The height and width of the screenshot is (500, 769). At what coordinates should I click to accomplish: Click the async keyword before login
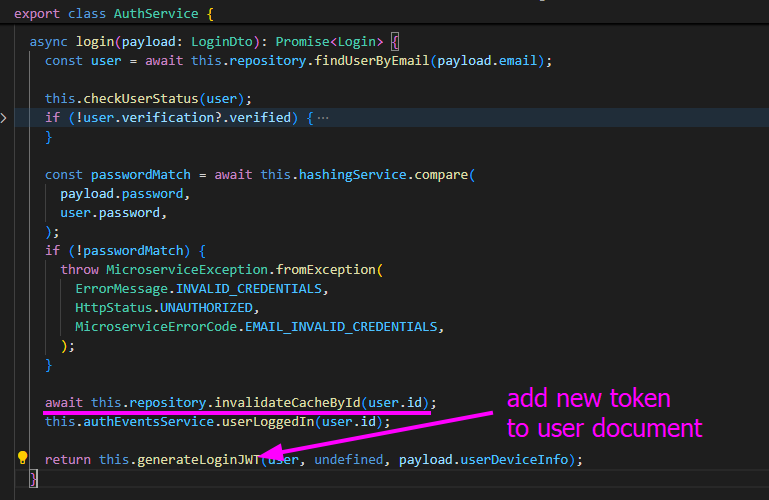pos(49,42)
